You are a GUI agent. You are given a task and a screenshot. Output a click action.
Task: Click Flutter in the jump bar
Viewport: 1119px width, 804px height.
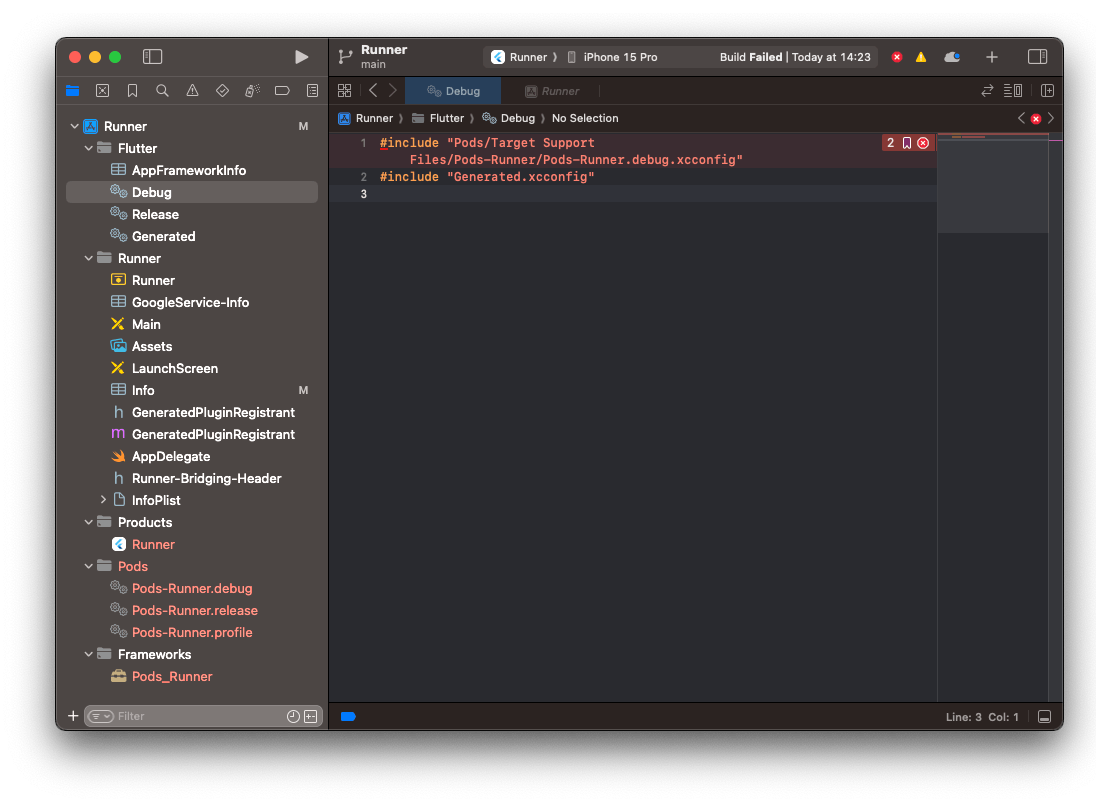pyautogui.click(x=438, y=118)
